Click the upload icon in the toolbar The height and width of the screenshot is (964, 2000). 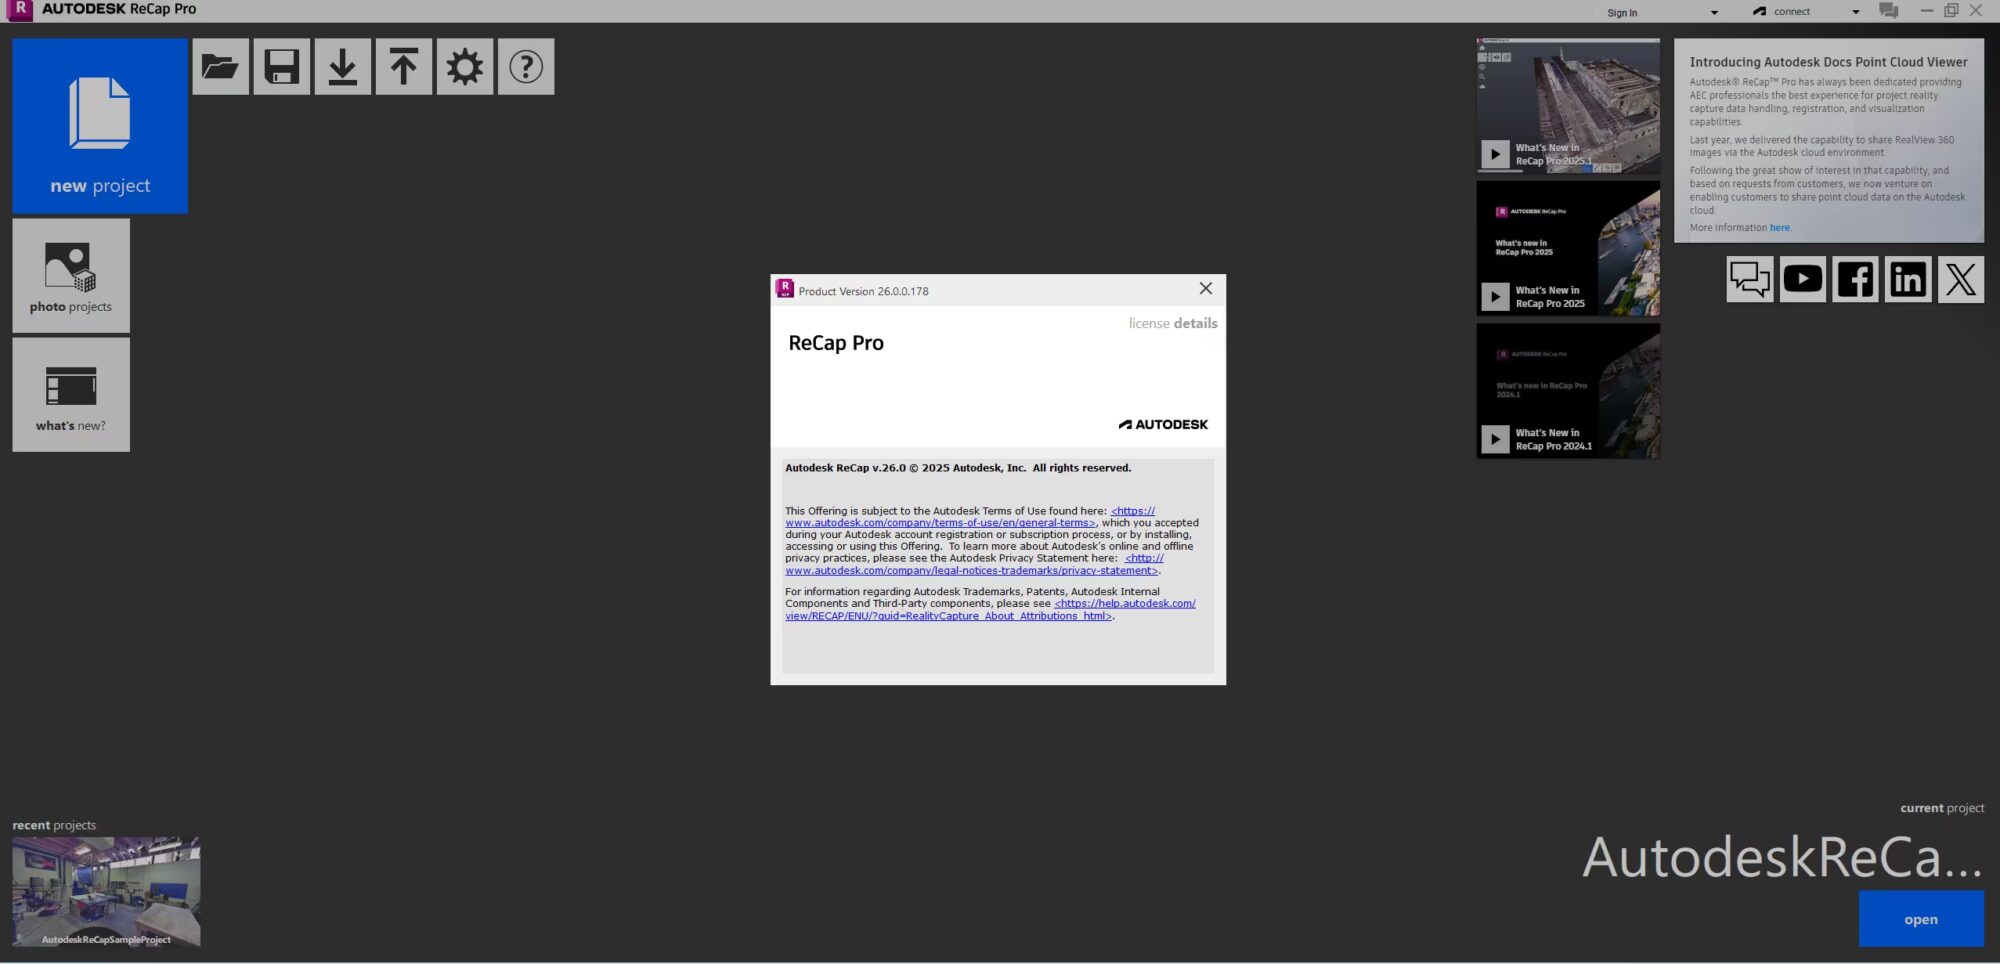(x=403, y=66)
